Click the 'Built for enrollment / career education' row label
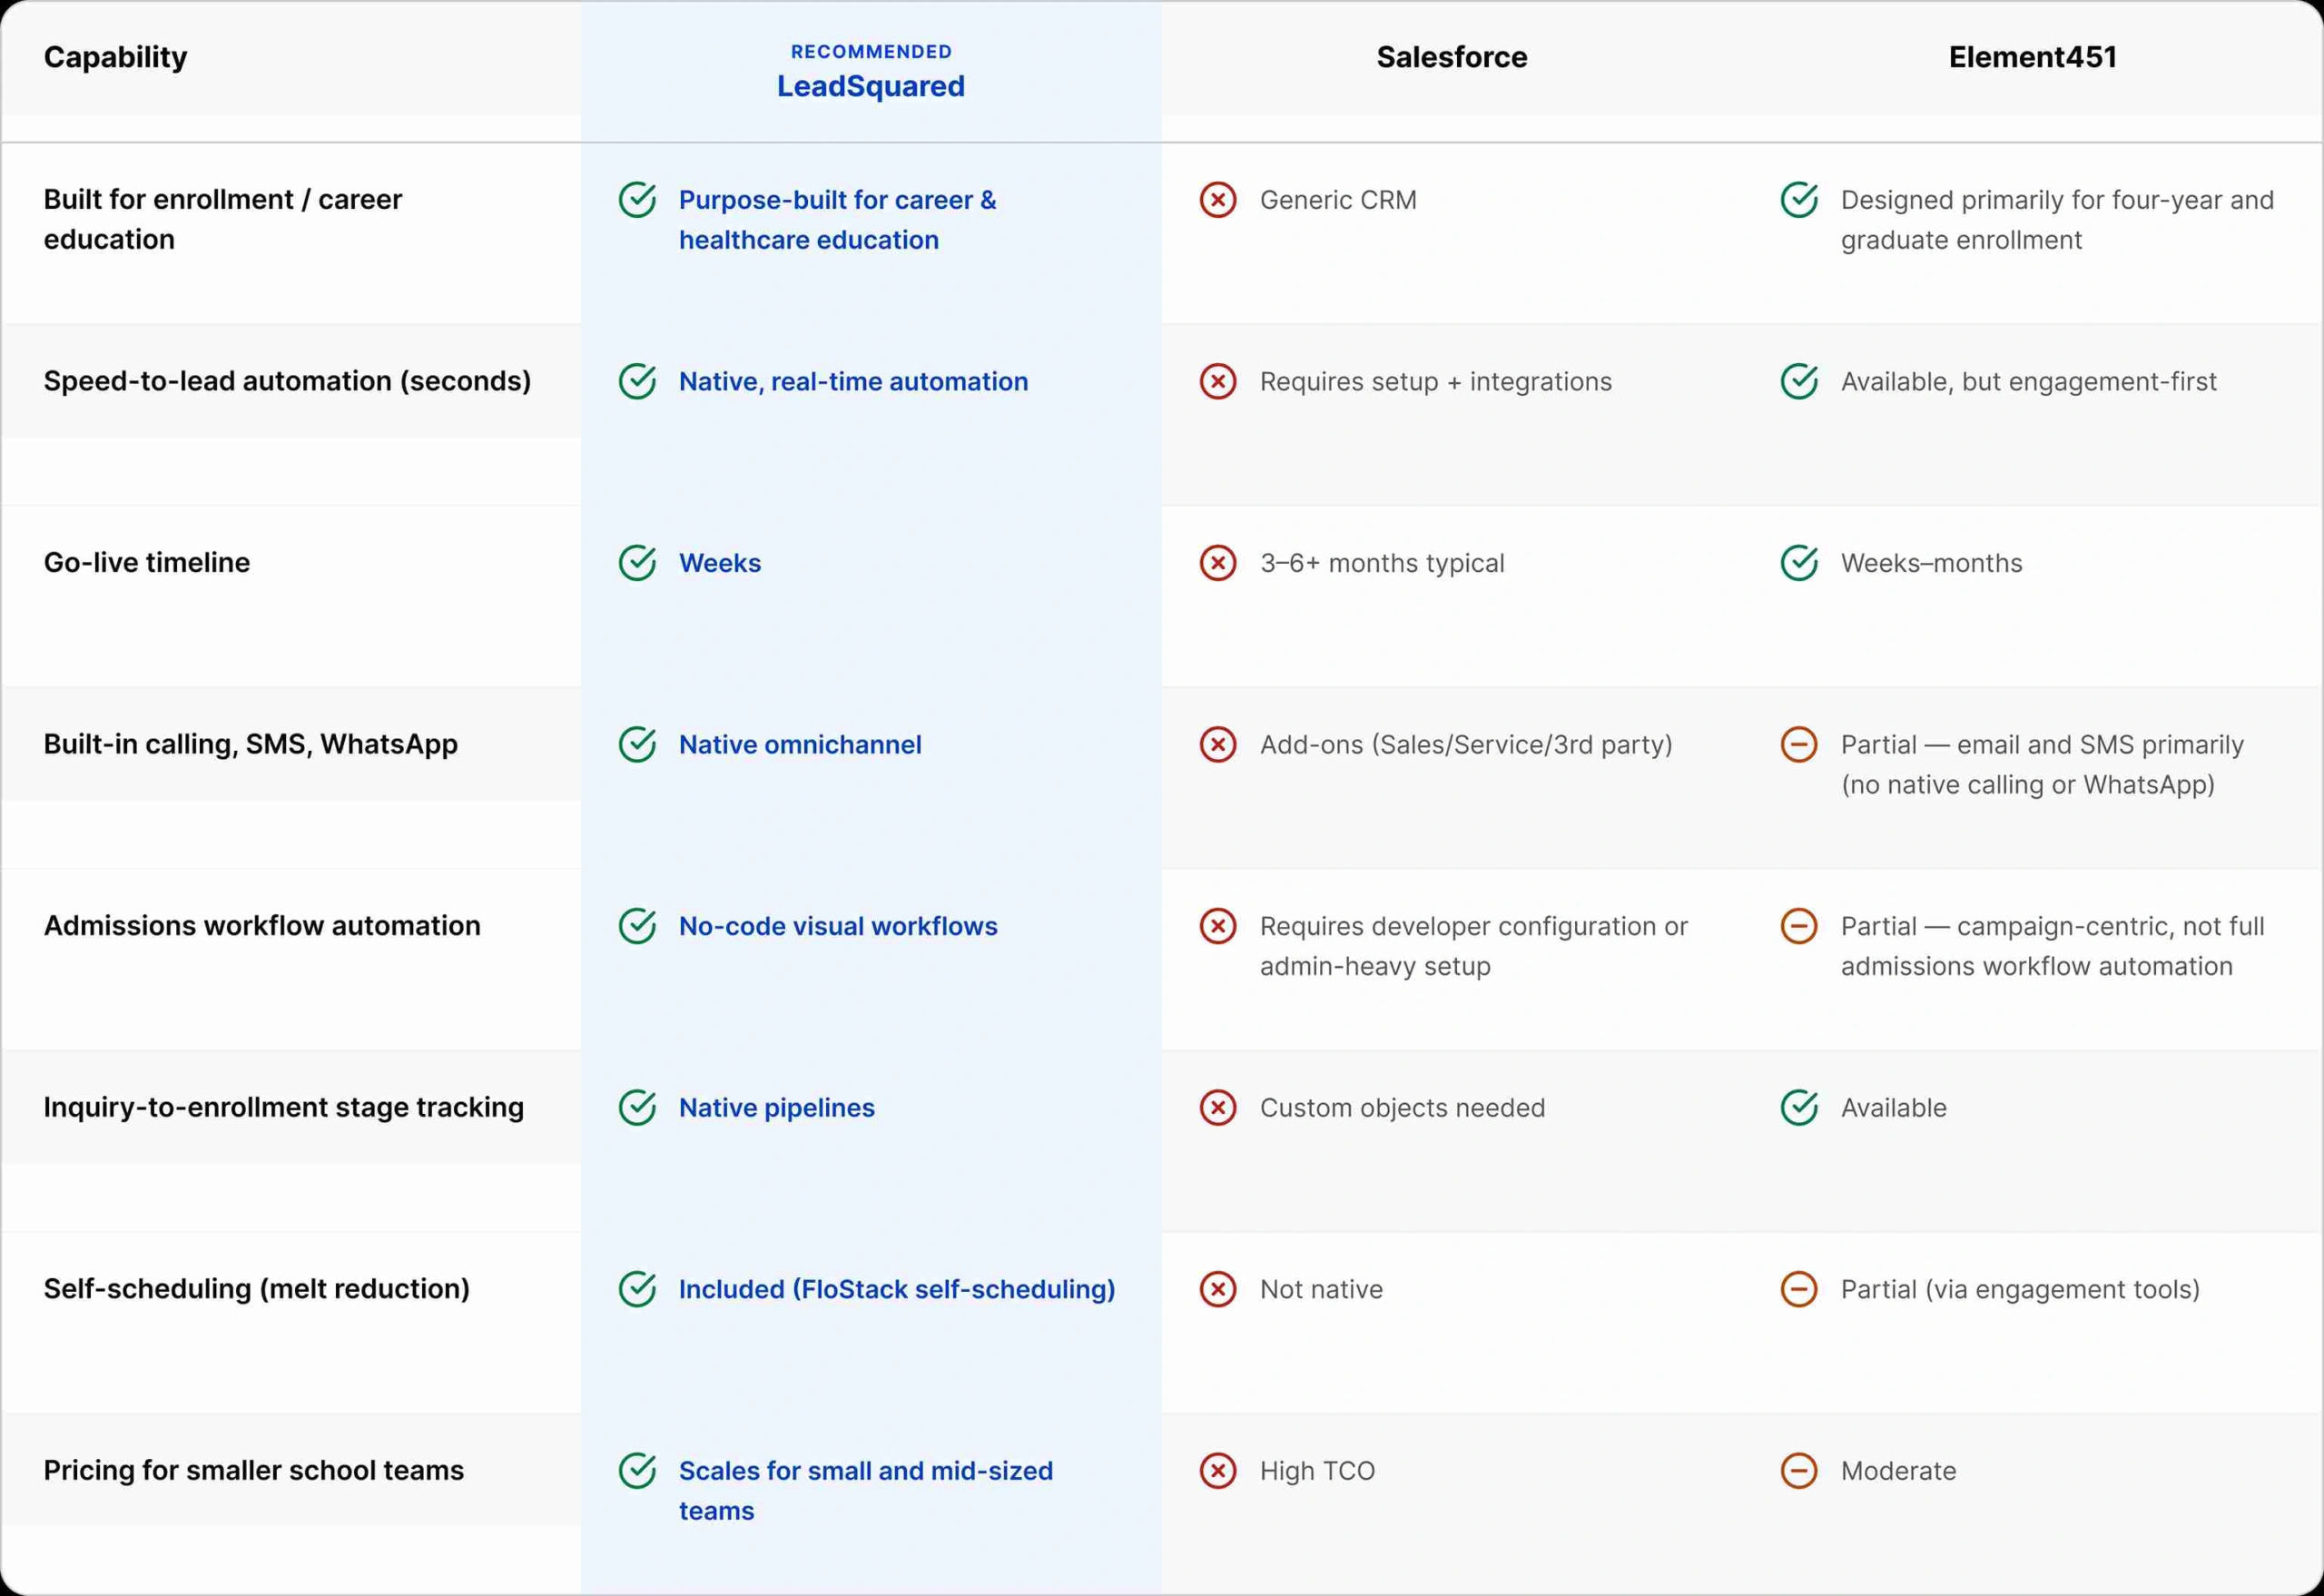Screen dimensions: 2324x1596 [x=222, y=219]
